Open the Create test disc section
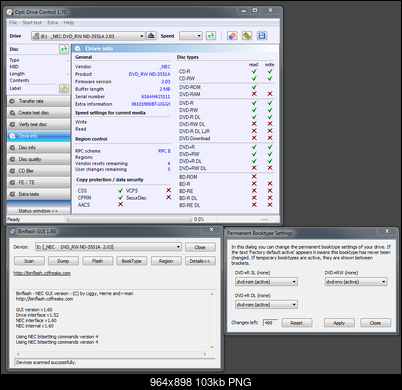 [x=39, y=113]
